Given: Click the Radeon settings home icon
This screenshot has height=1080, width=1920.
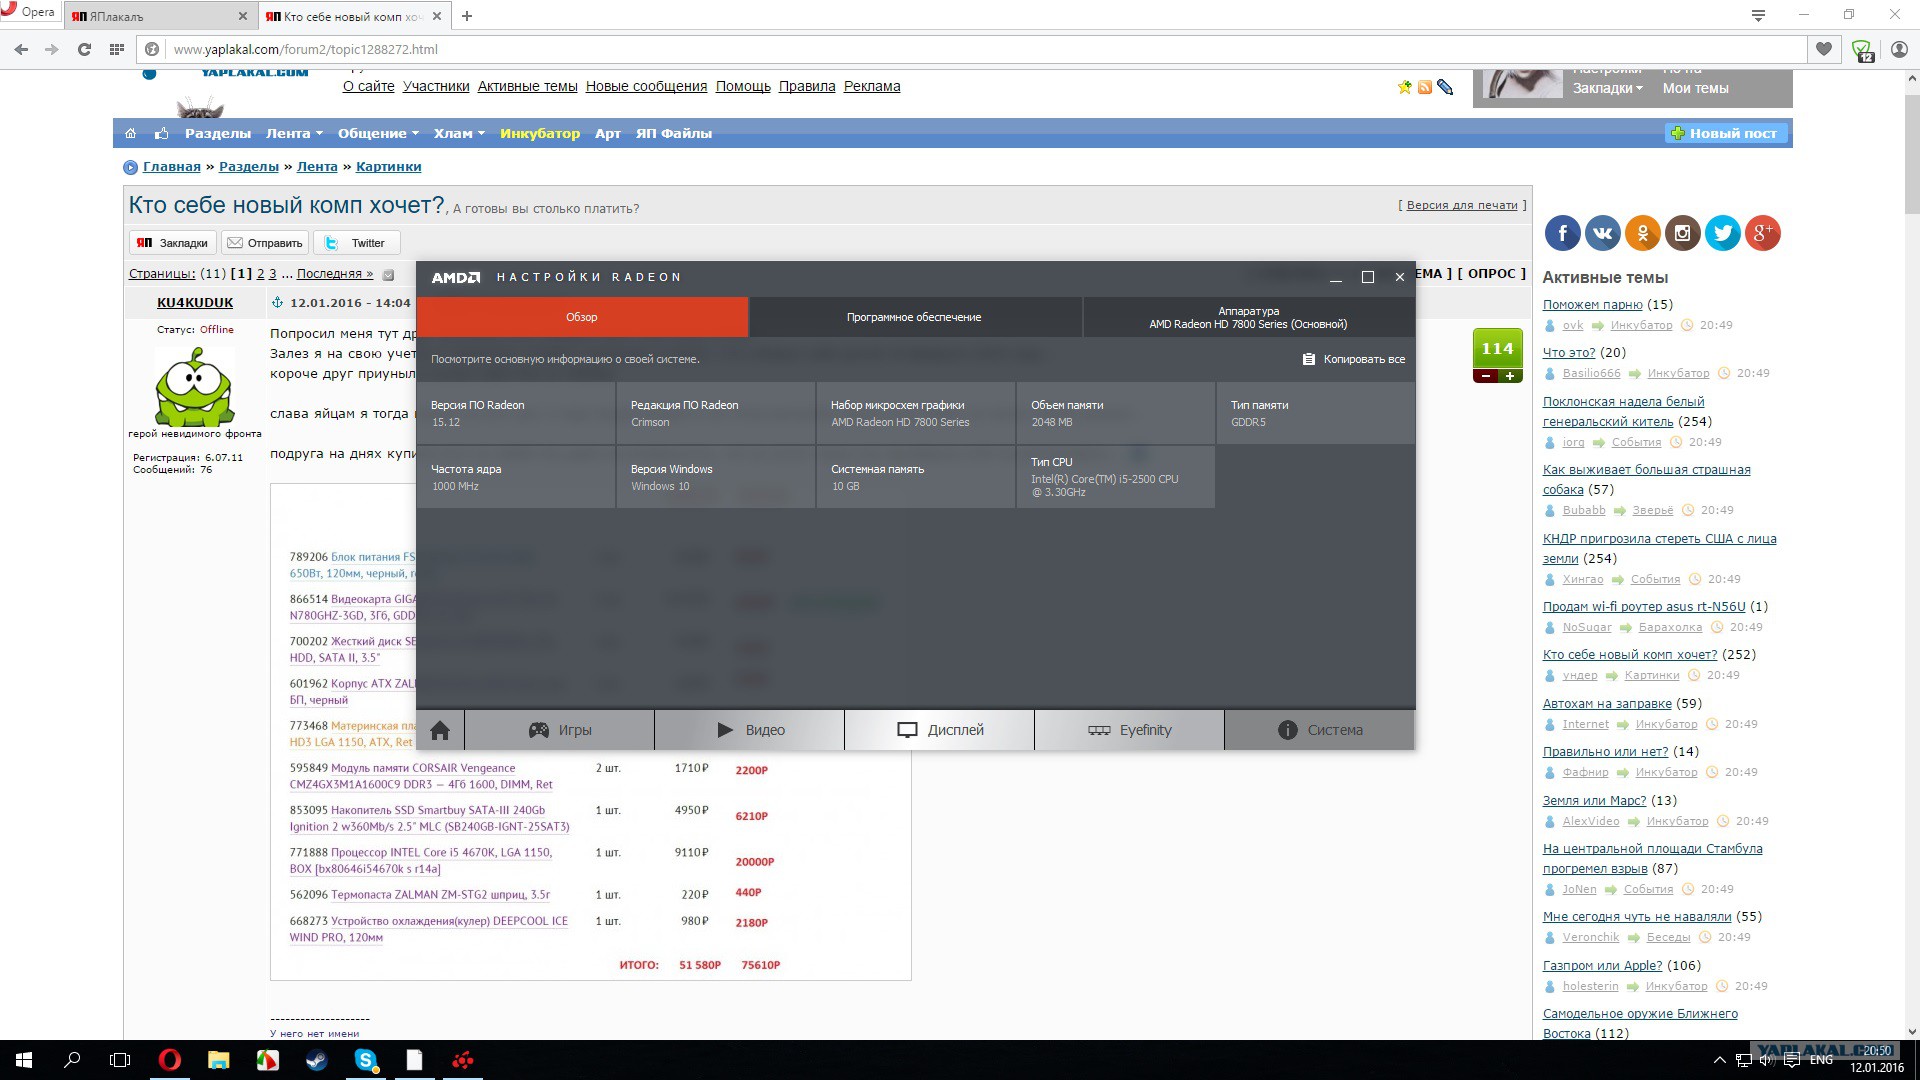Looking at the screenshot, I should pos(440,730).
